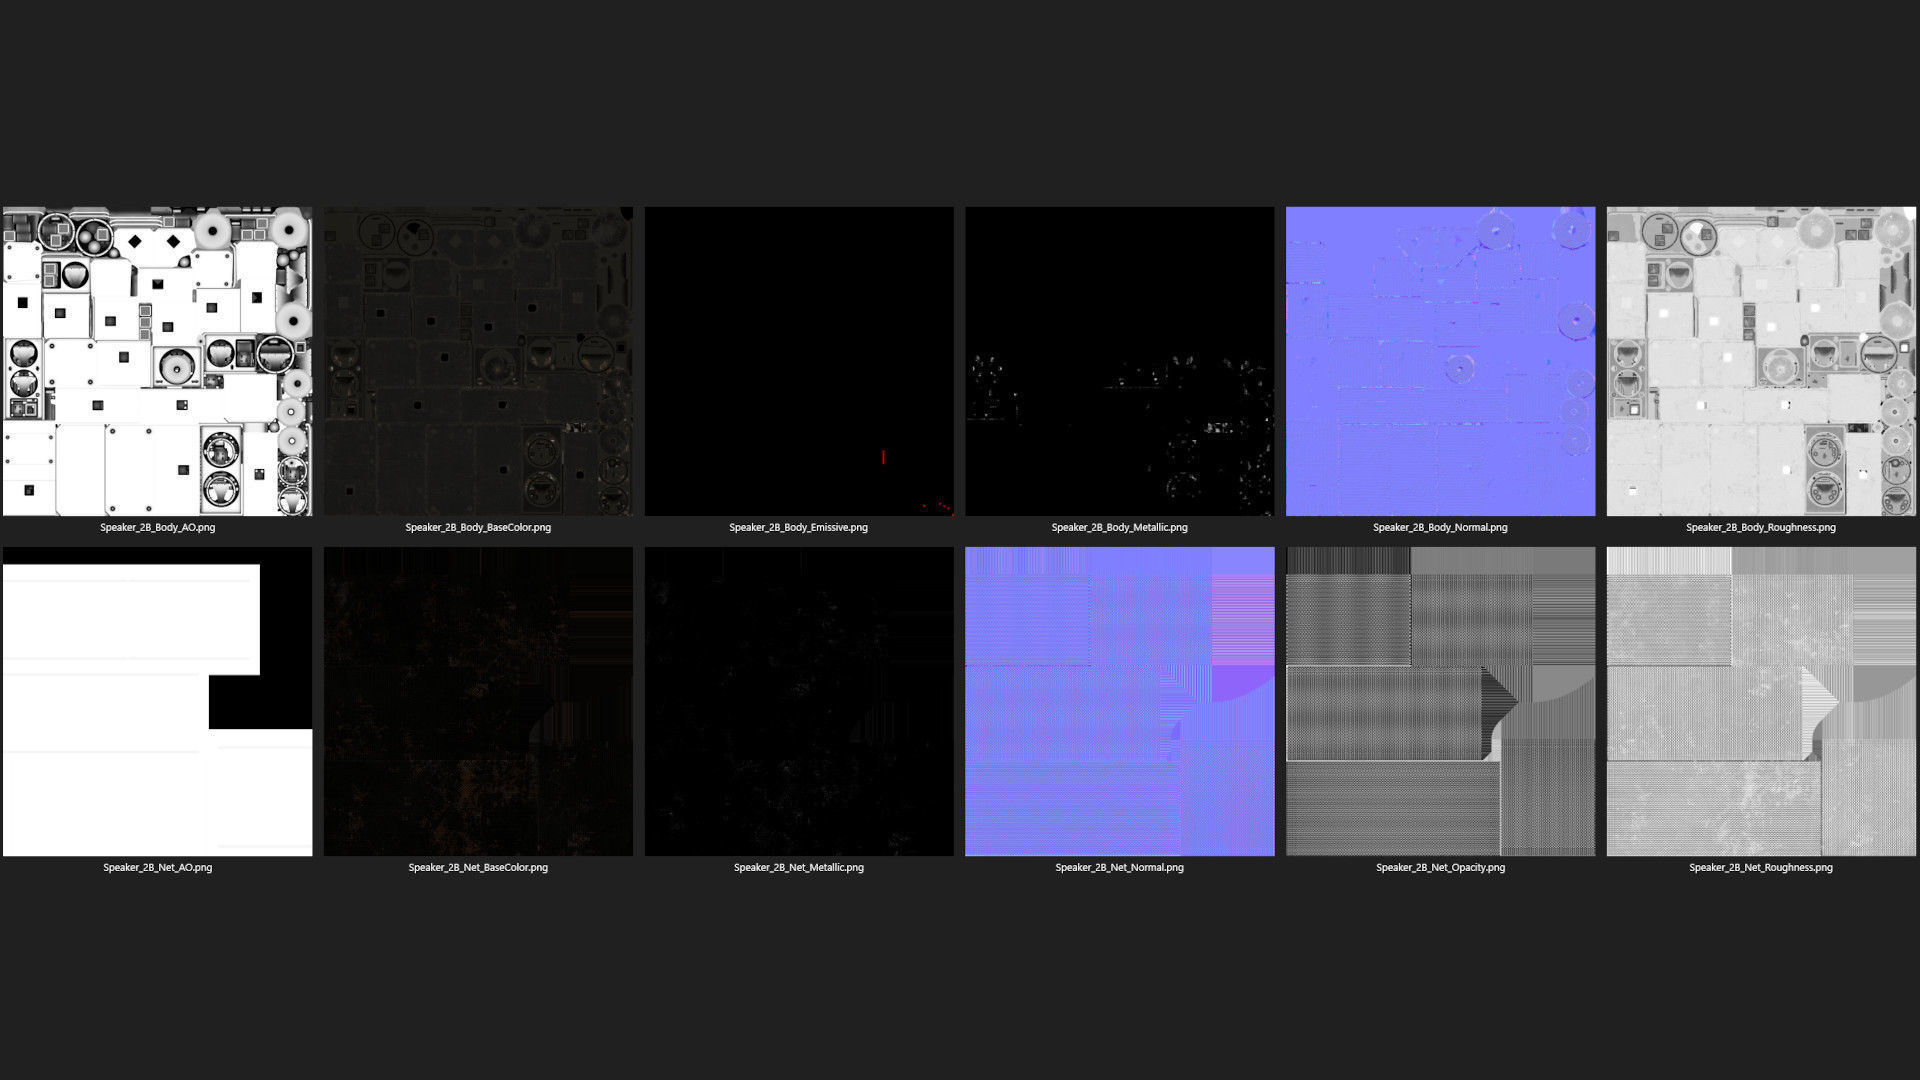Select the Speaker_2B_Net_Normal.png purple map
This screenshot has height=1080, width=1920.
pos(1119,701)
